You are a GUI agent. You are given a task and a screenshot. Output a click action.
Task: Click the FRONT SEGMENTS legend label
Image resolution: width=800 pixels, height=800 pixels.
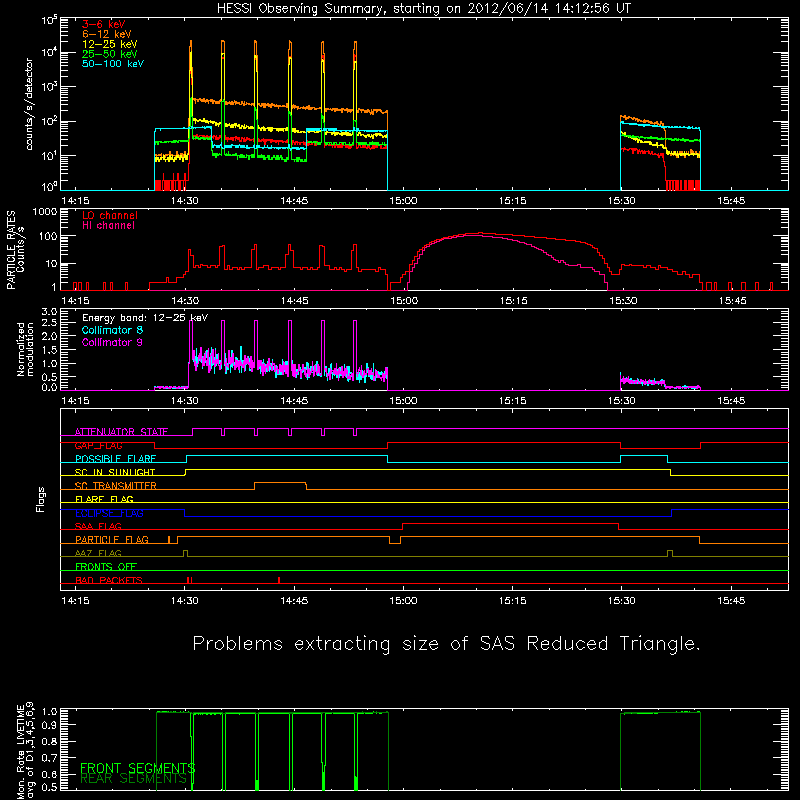pos(138,768)
